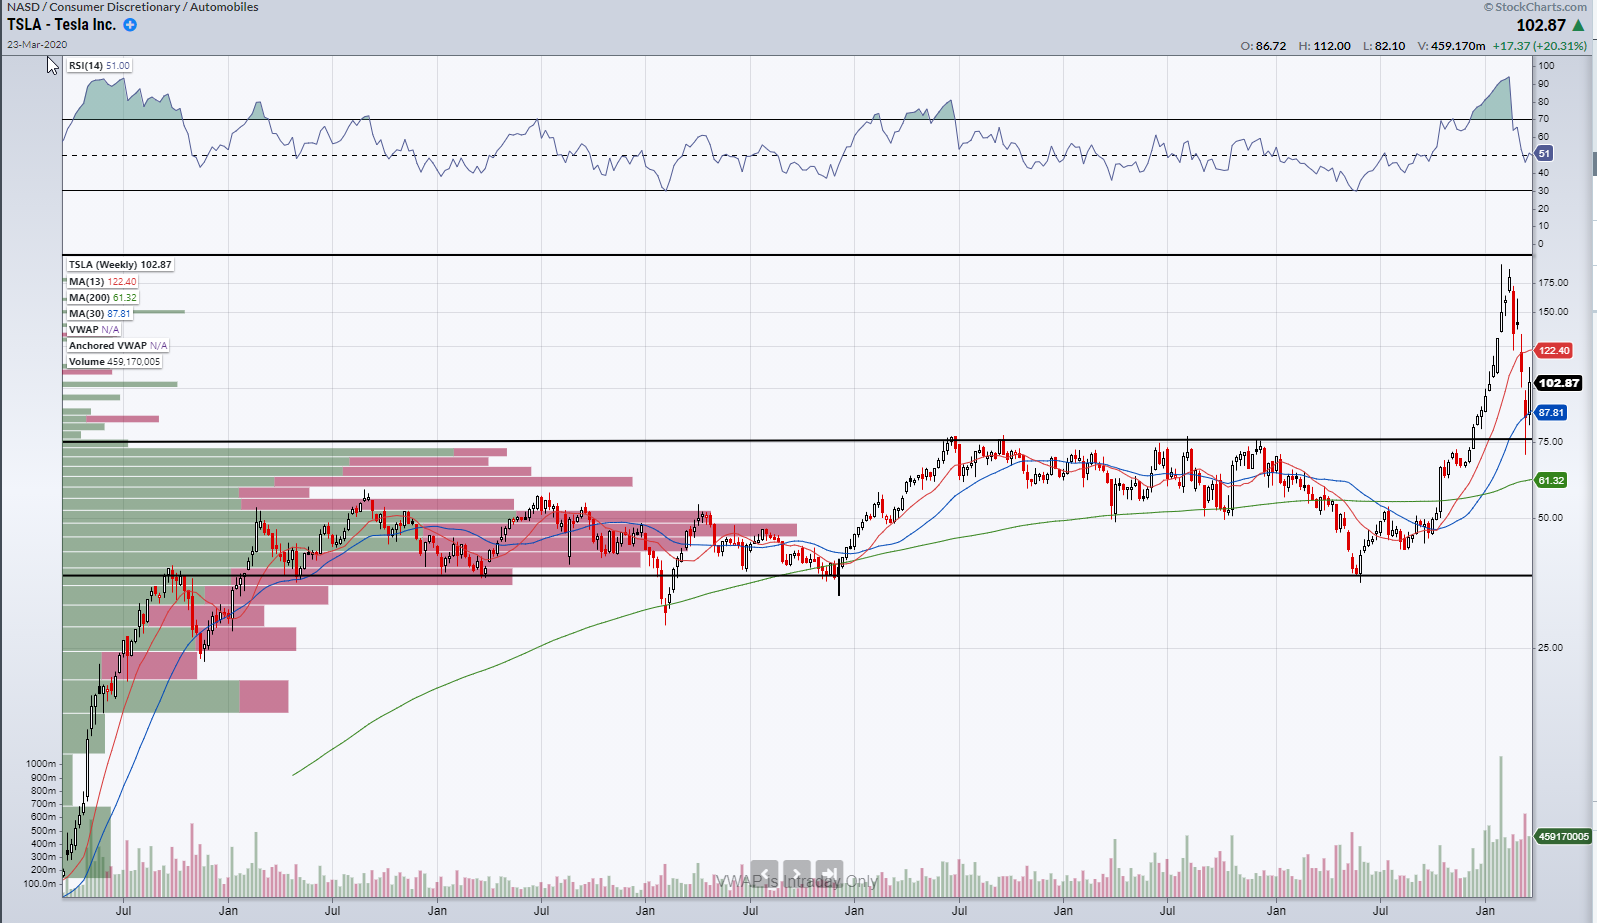Click the green volume tag 459170005
Viewport: 1597px width, 923px height.
(x=1563, y=836)
